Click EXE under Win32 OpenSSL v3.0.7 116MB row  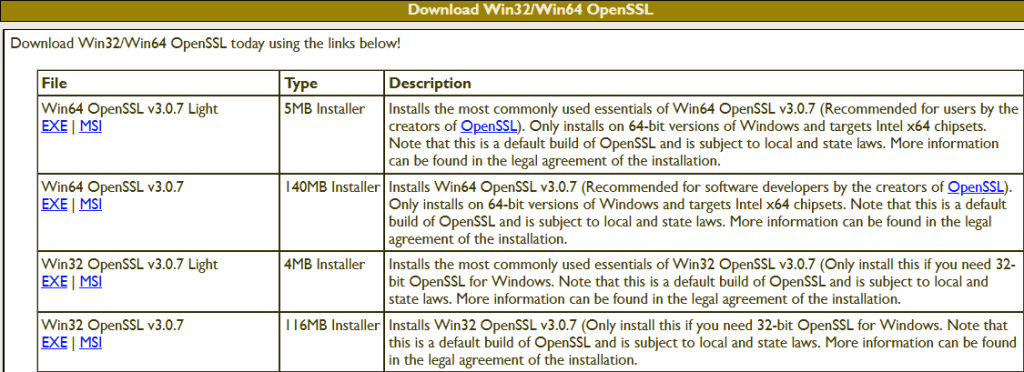coord(54,342)
